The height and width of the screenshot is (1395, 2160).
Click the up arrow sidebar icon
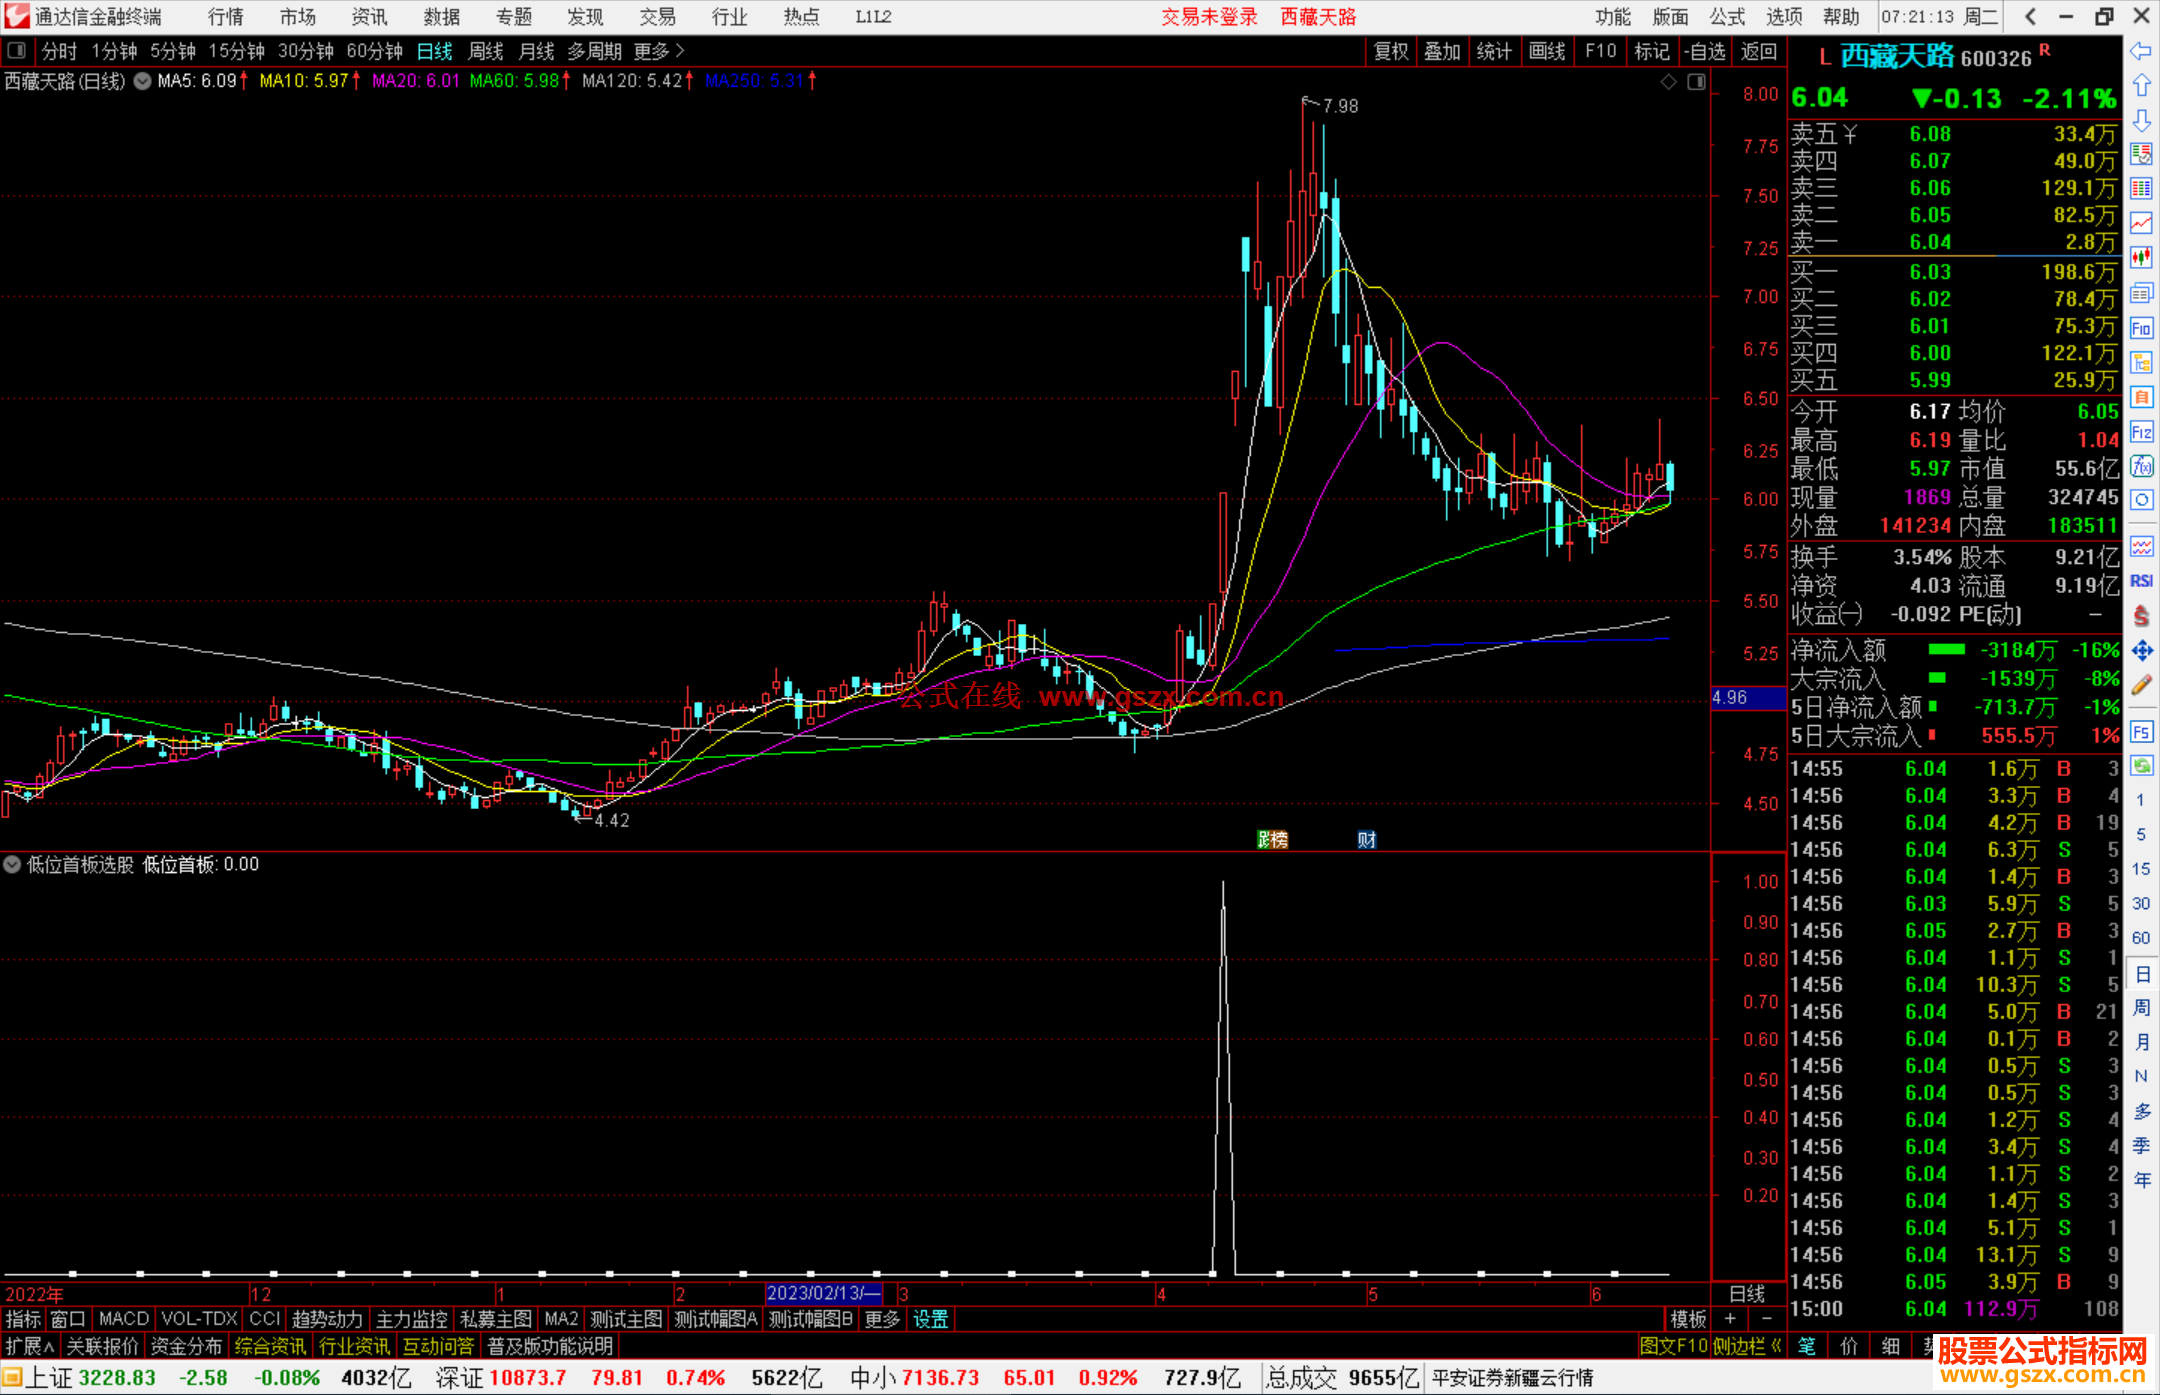(2141, 86)
